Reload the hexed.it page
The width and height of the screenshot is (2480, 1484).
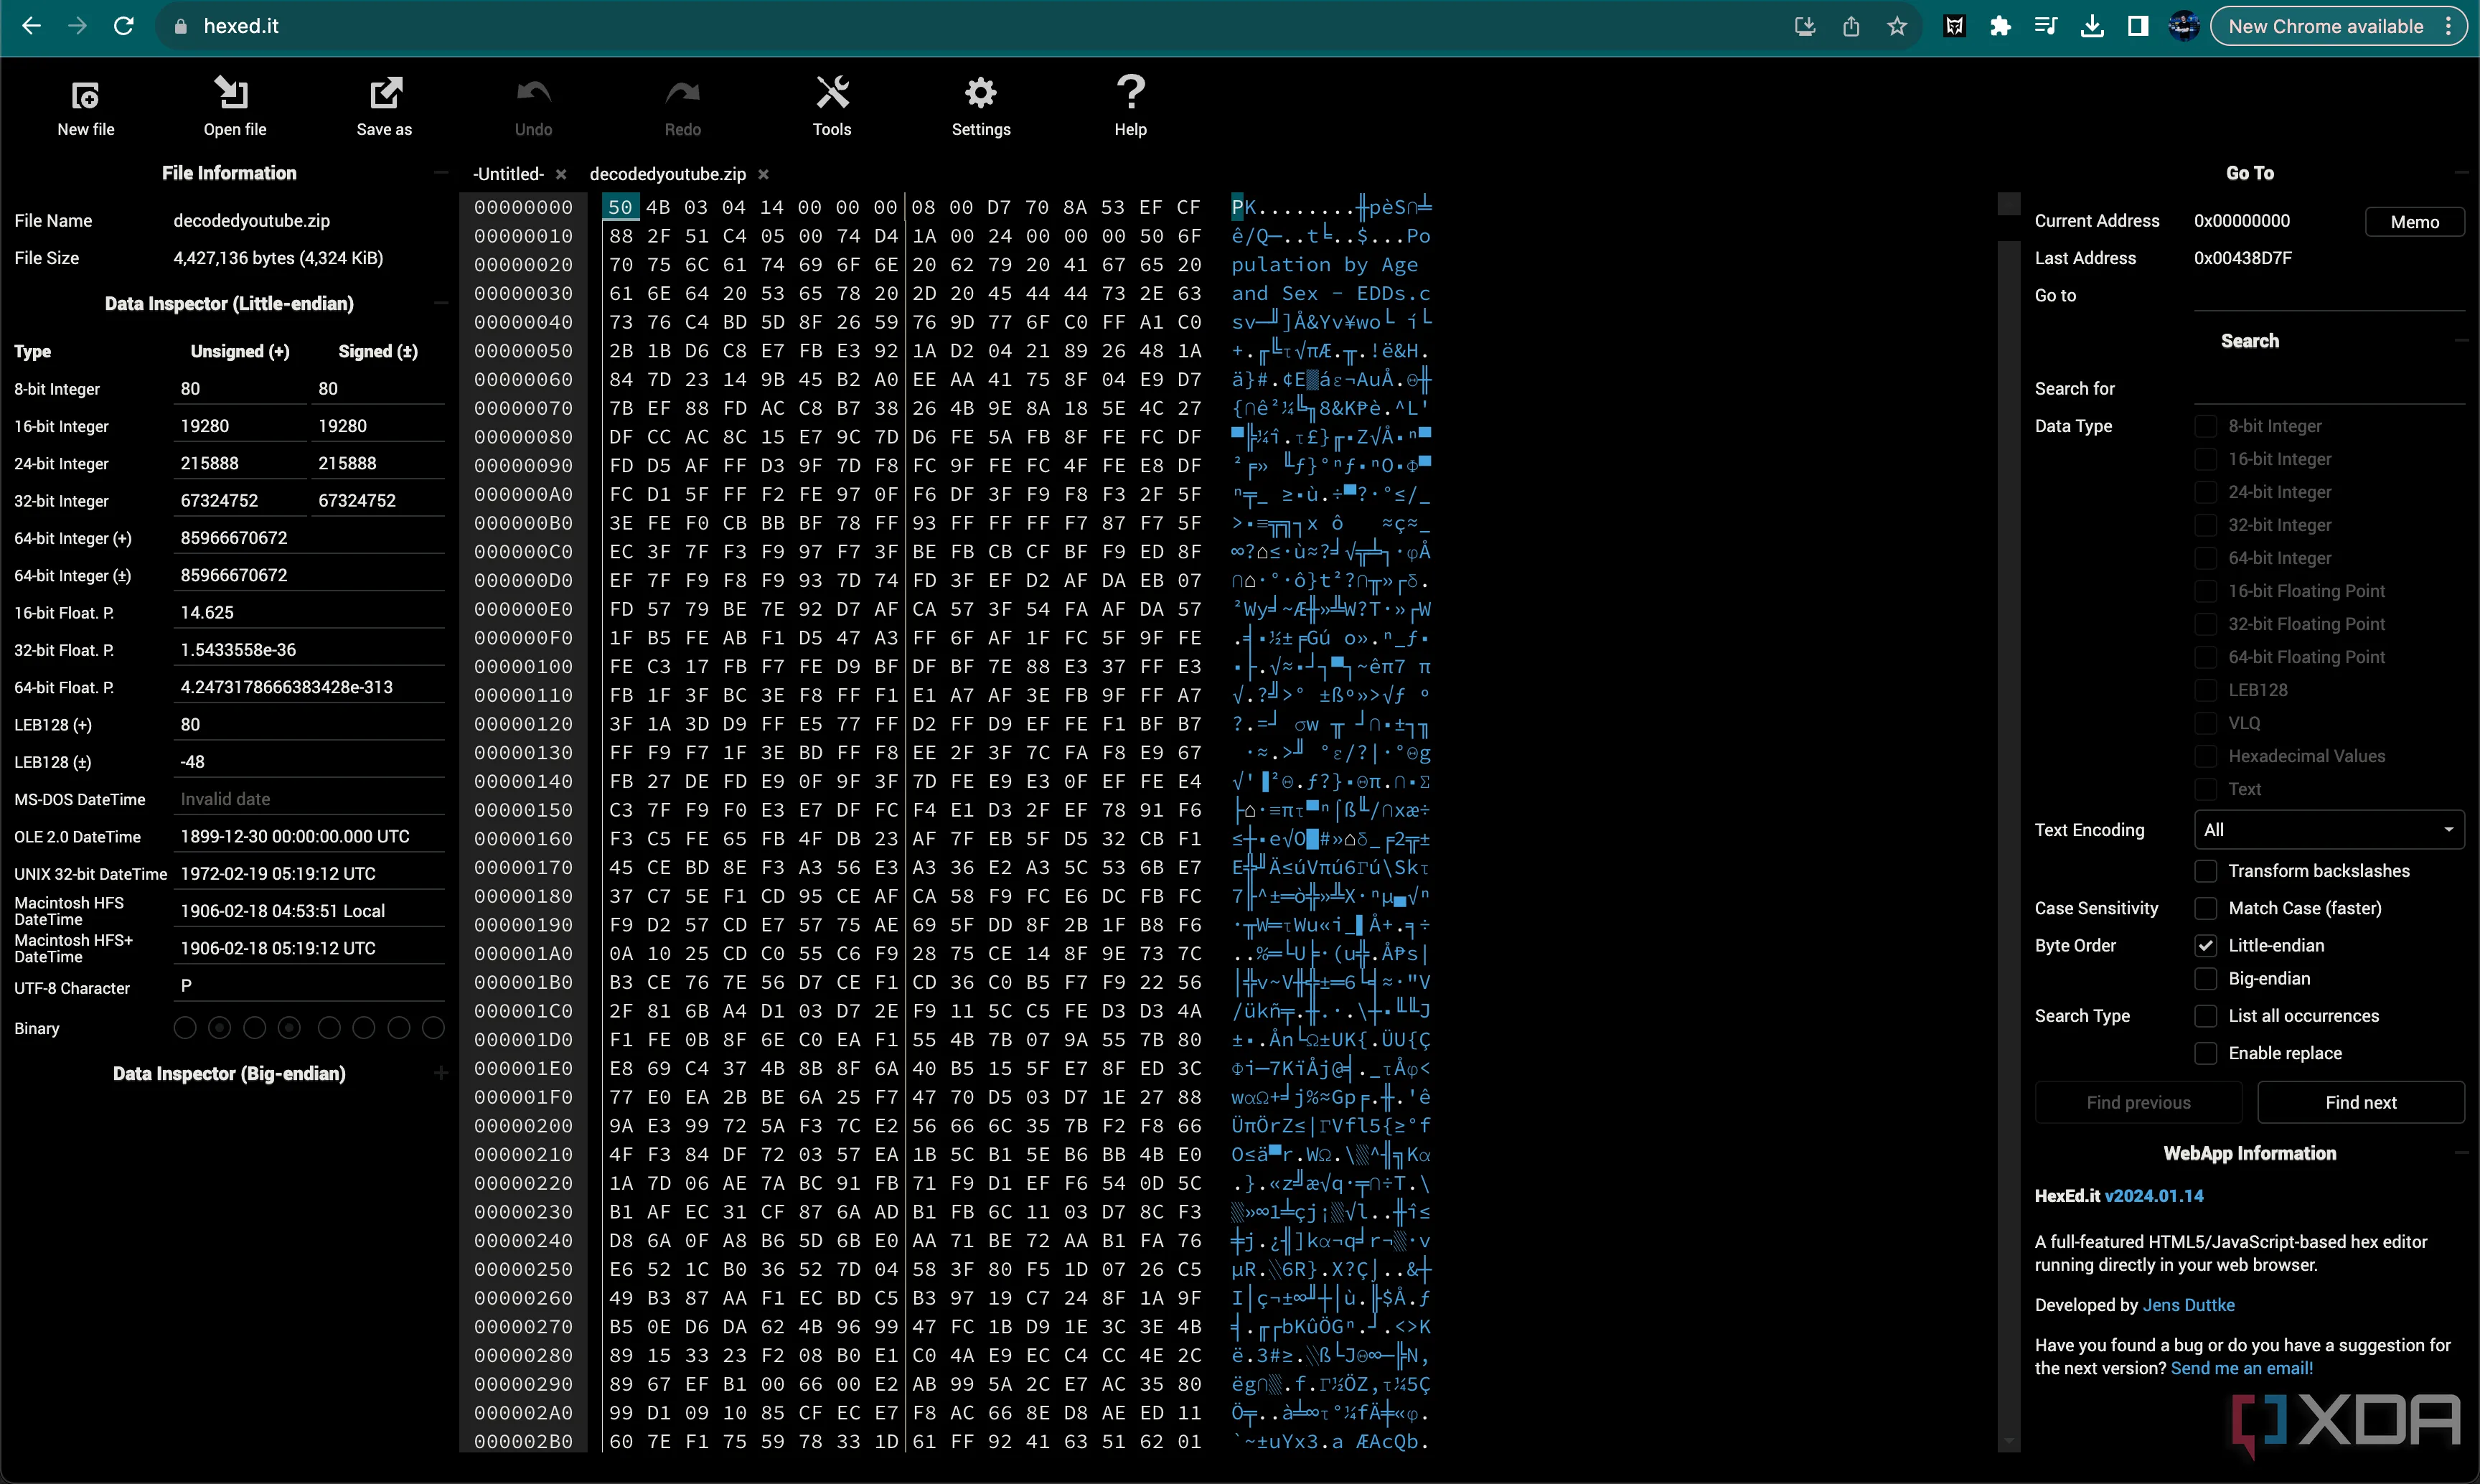(124, 26)
